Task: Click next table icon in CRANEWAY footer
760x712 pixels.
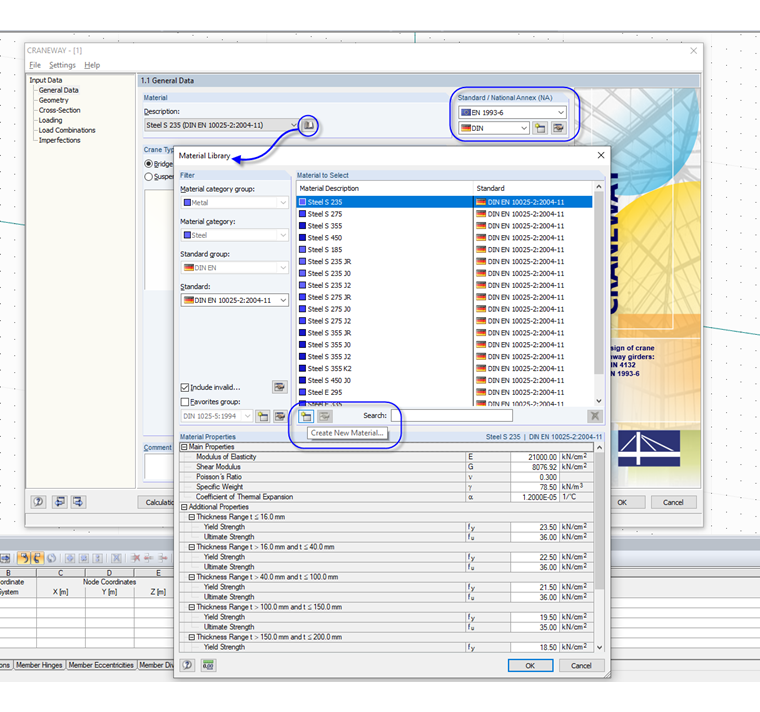Action: click(78, 502)
